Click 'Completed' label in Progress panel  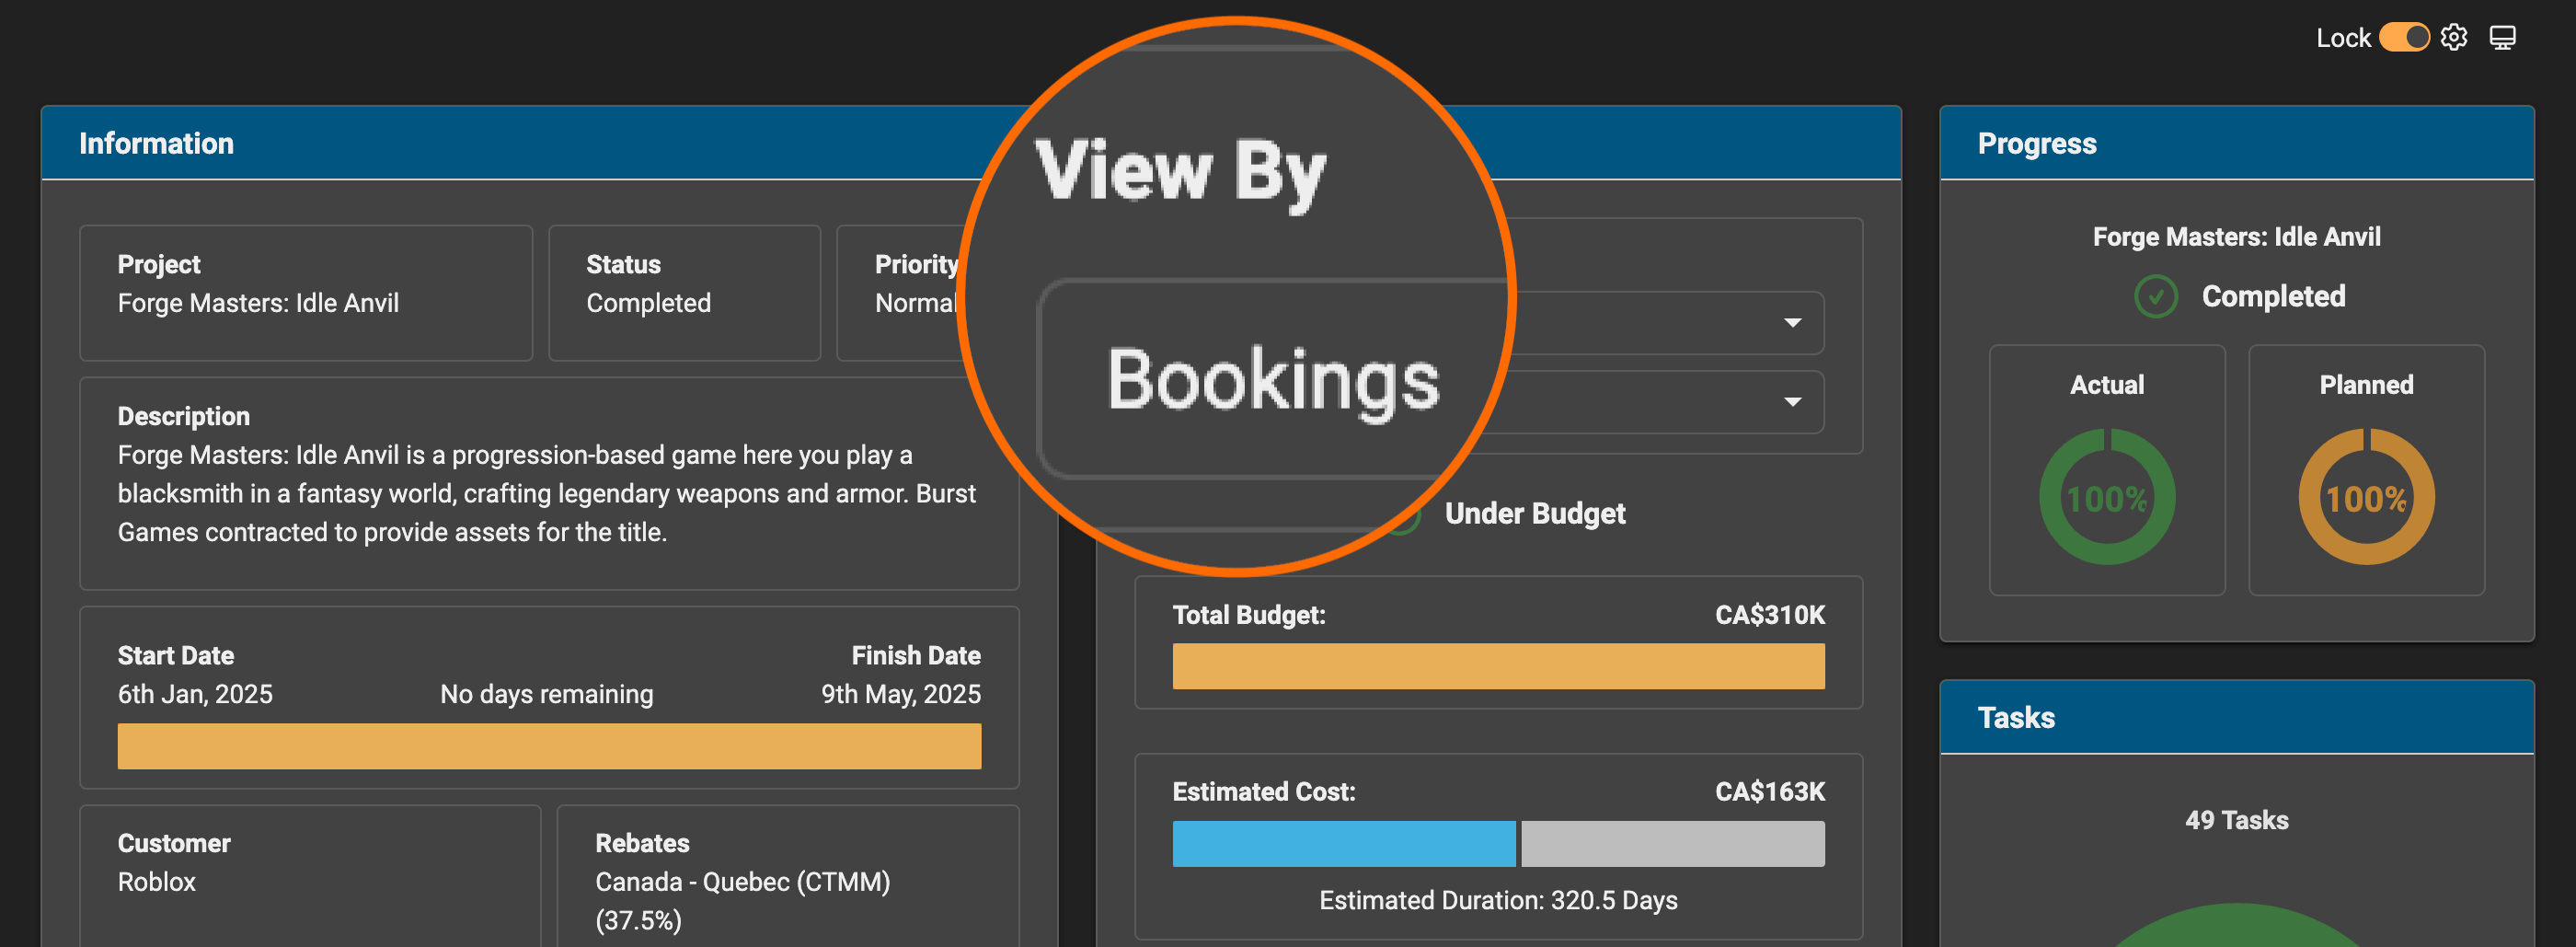2273,297
